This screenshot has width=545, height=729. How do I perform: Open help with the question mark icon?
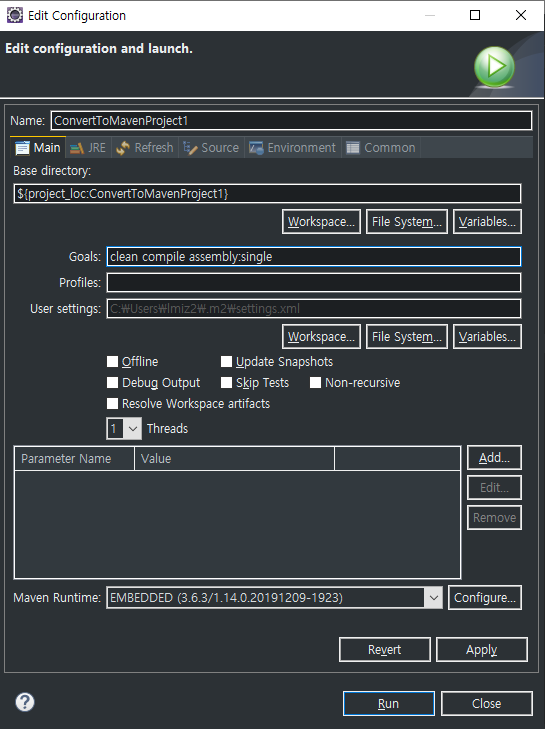coord(25,702)
